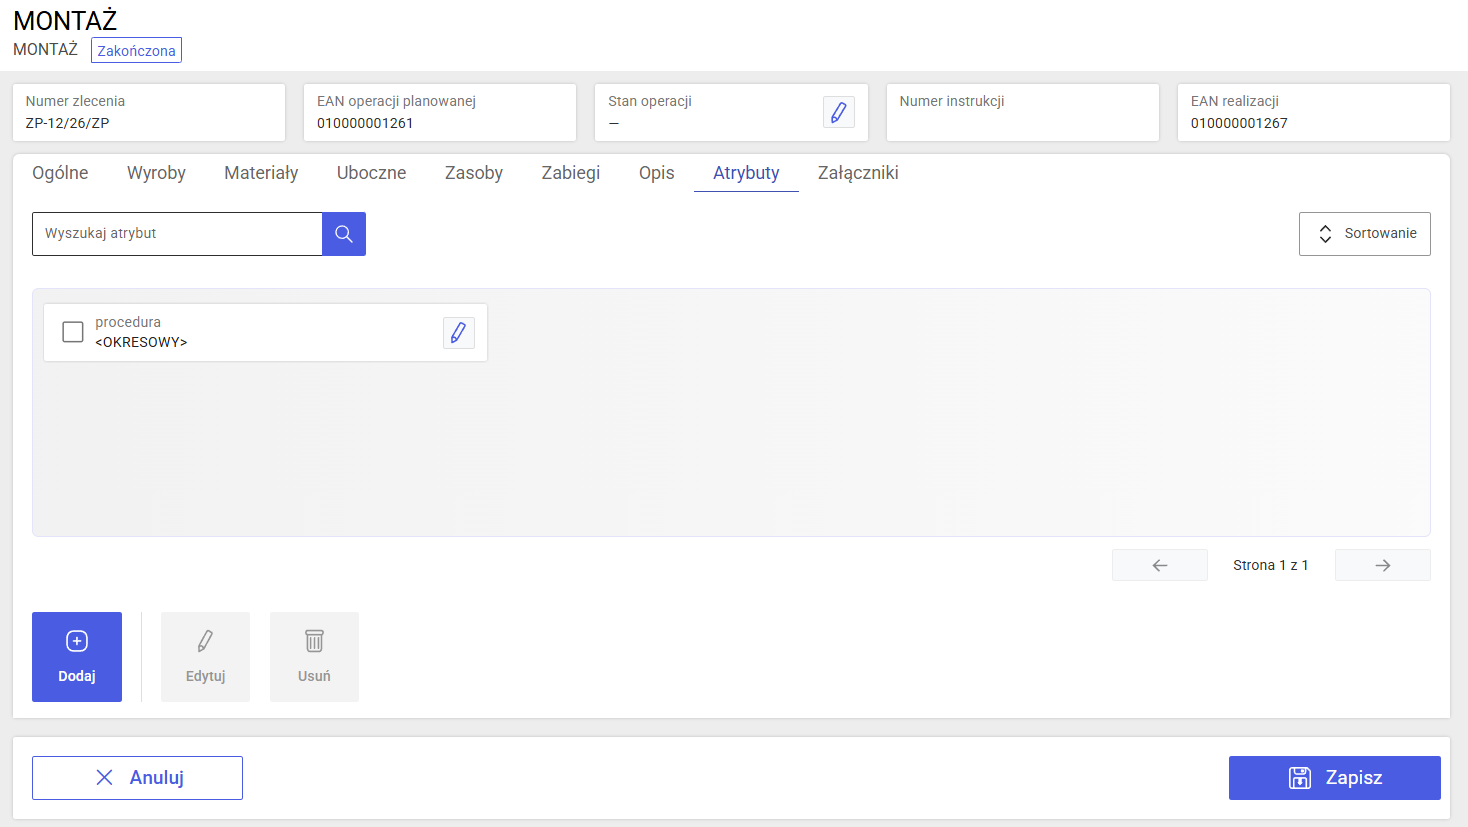Open the Materiały tab
The image size is (1468, 827).
pyautogui.click(x=261, y=173)
